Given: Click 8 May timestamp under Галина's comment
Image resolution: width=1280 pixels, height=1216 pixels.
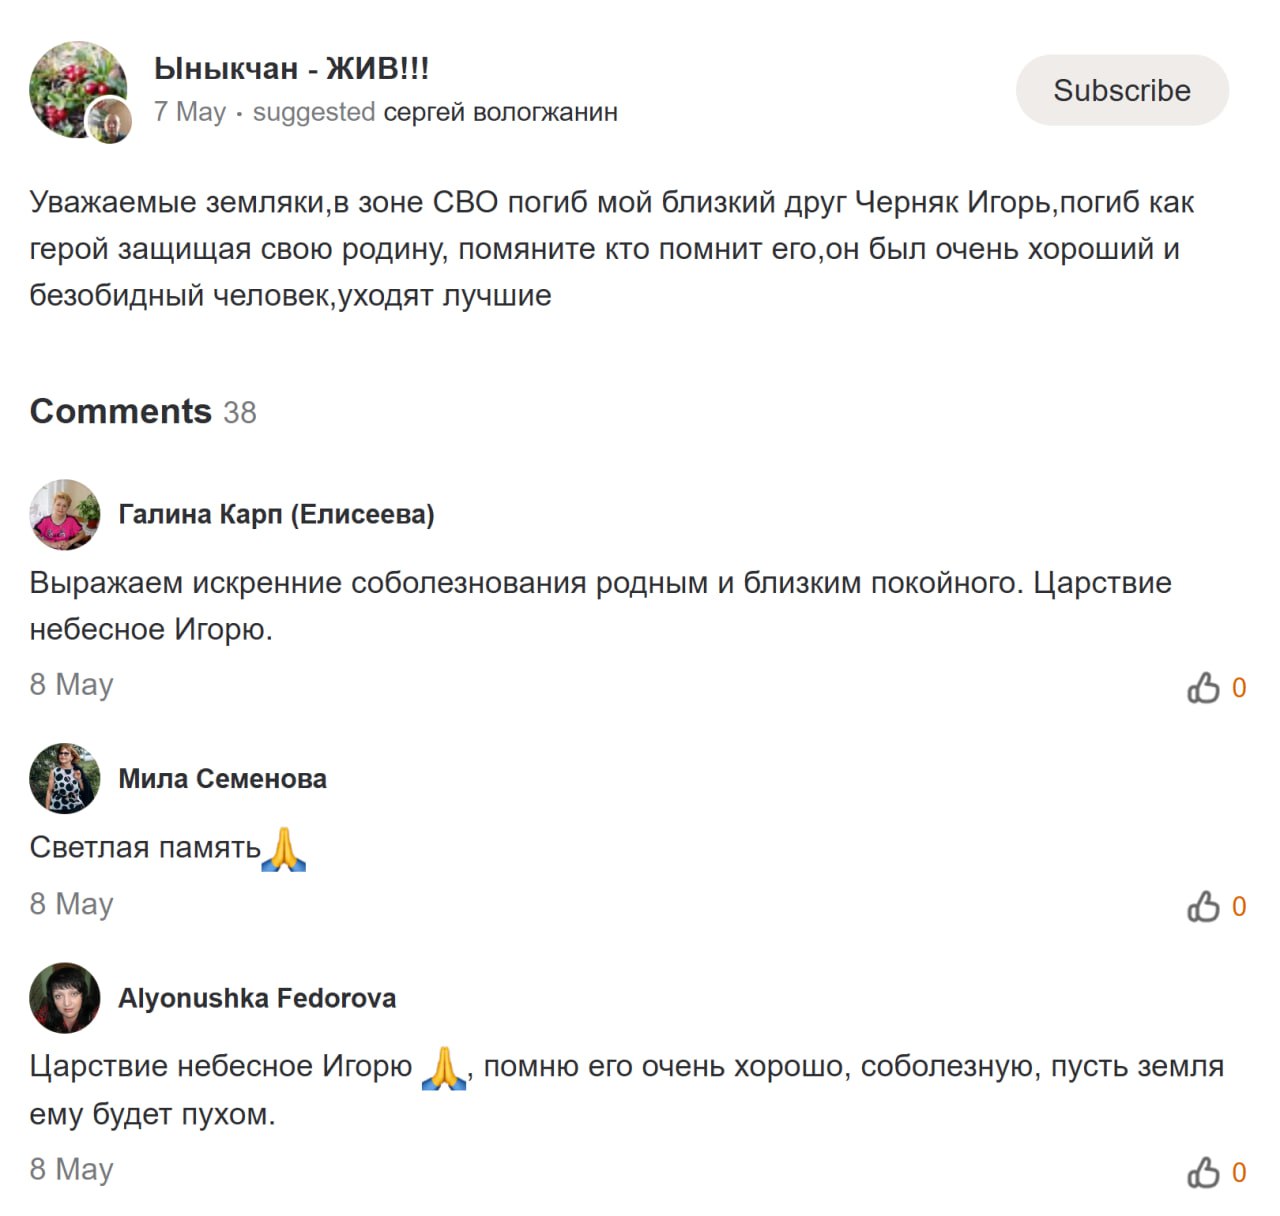Looking at the screenshot, I should coord(71,685).
